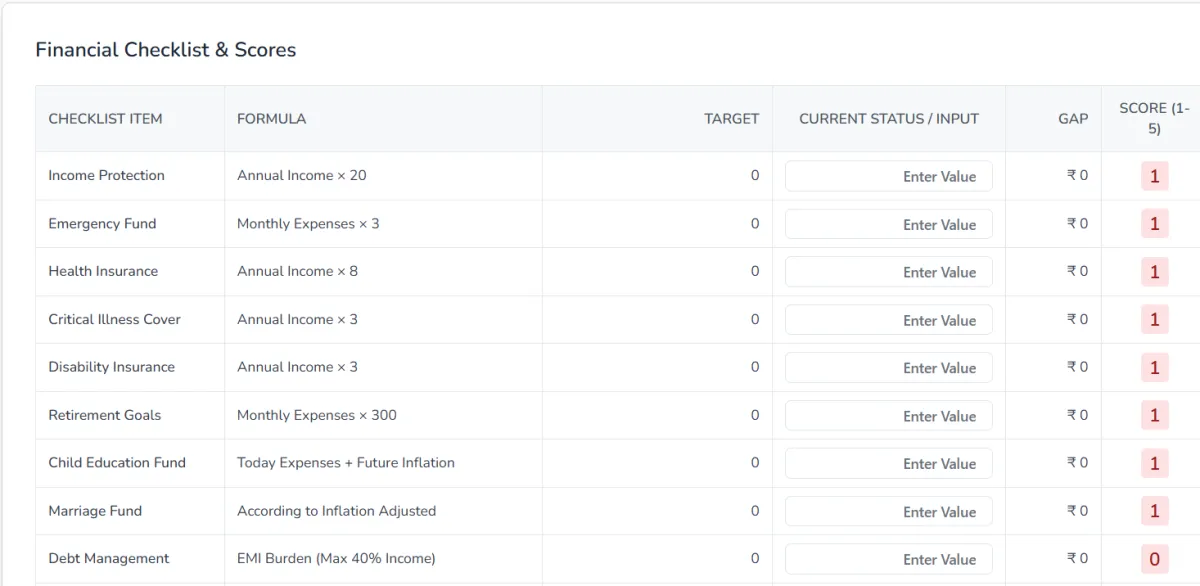Enter a value for Emergency Fund

coord(888,224)
